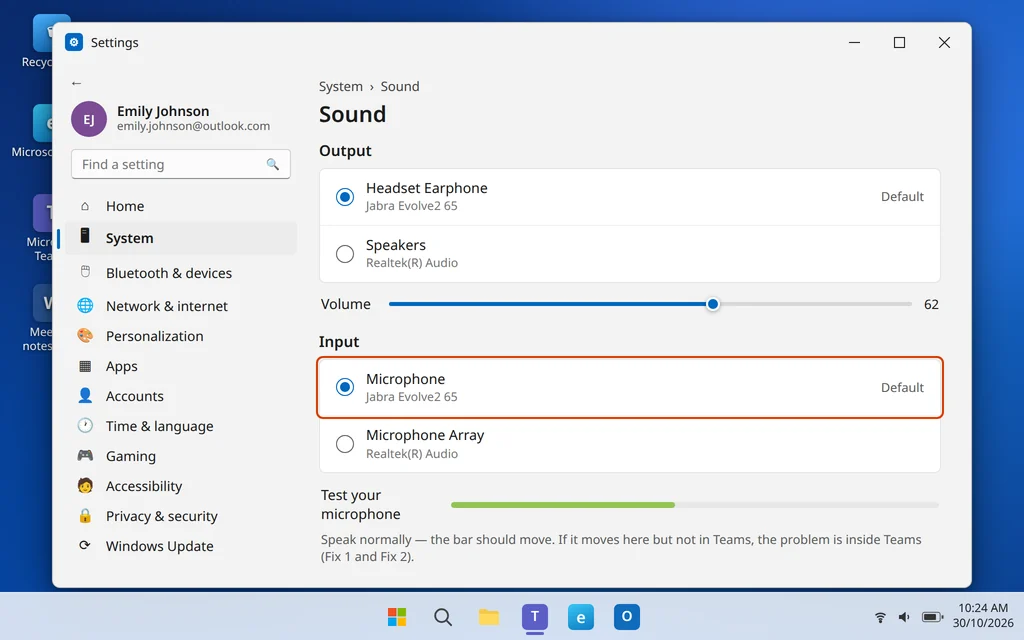Open the Home settings page

coord(180,206)
